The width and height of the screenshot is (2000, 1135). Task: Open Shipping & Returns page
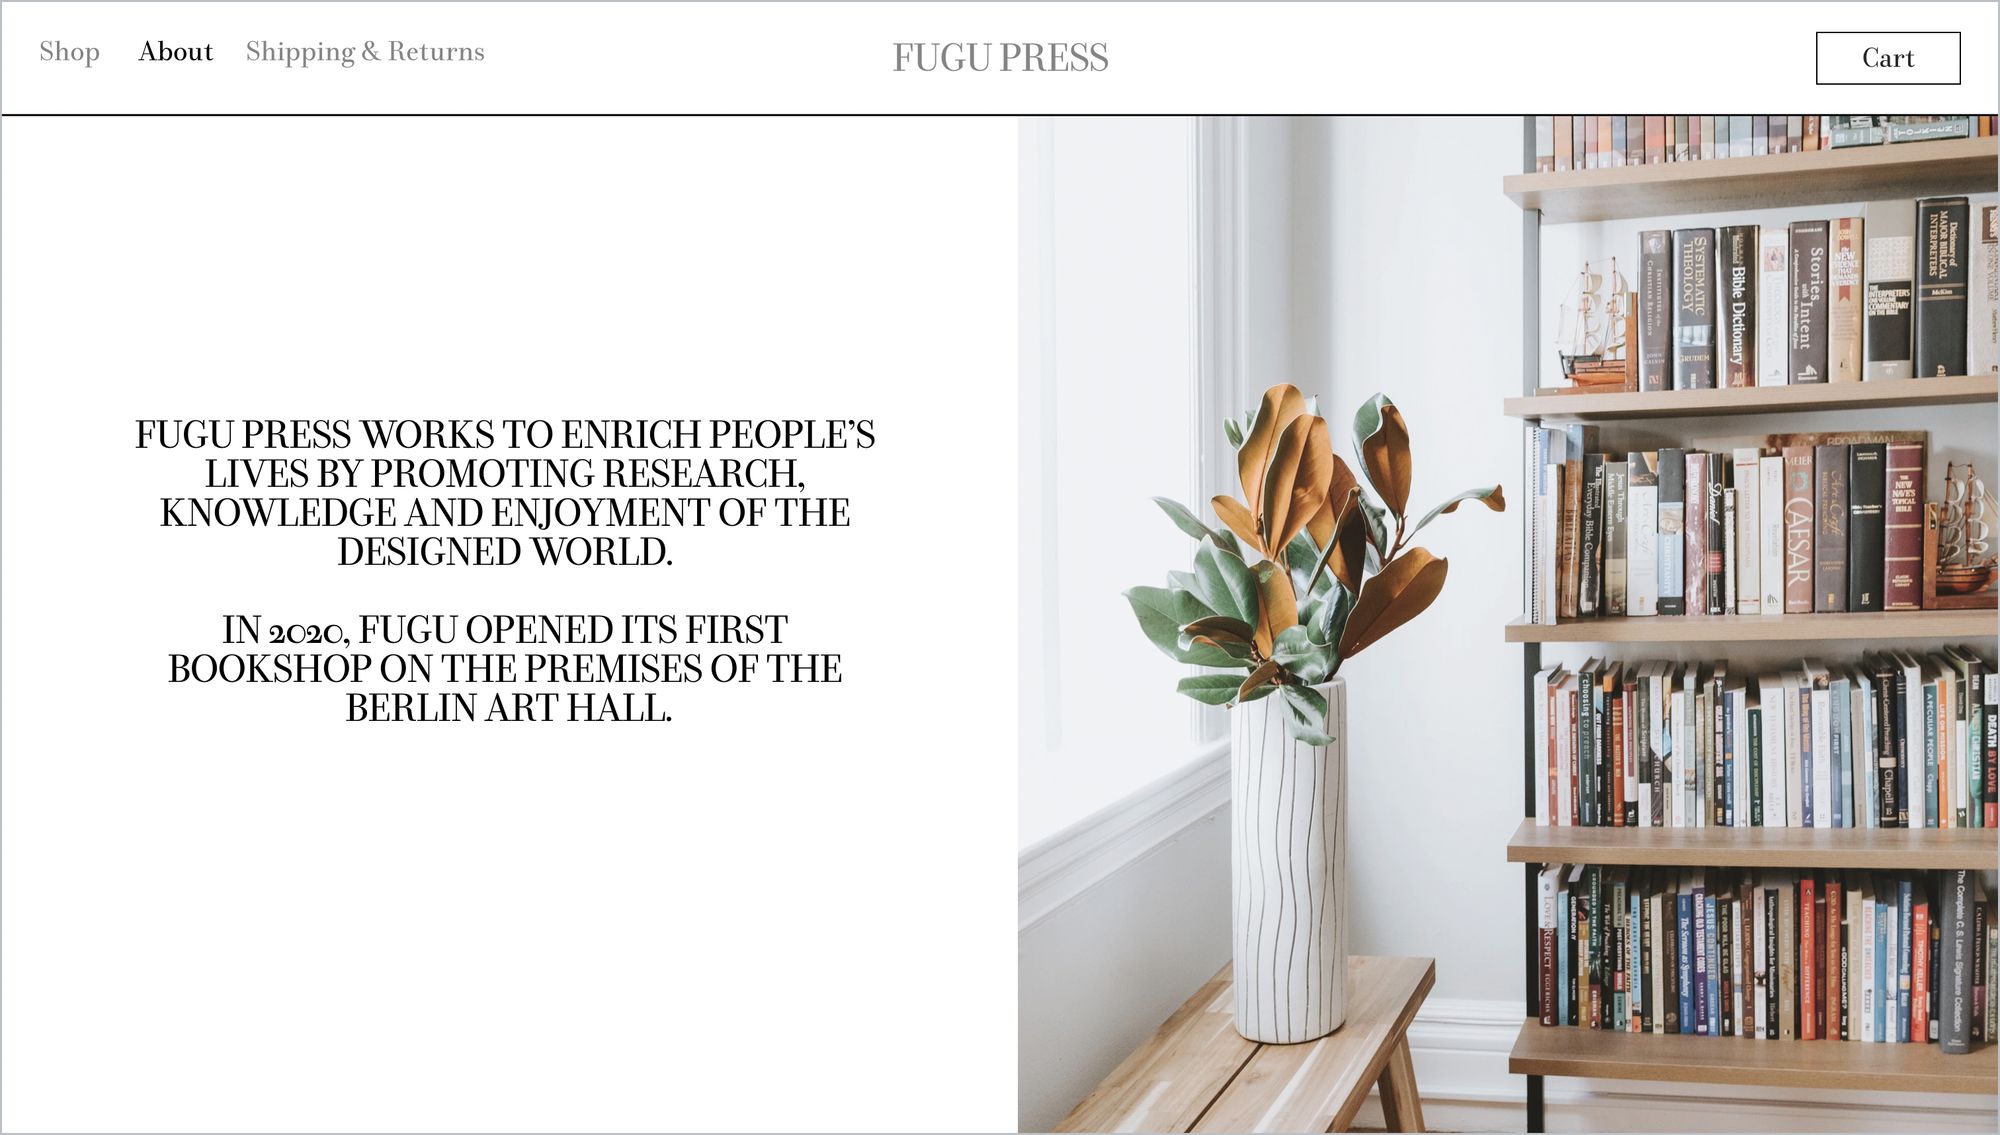tap(365, 52)
